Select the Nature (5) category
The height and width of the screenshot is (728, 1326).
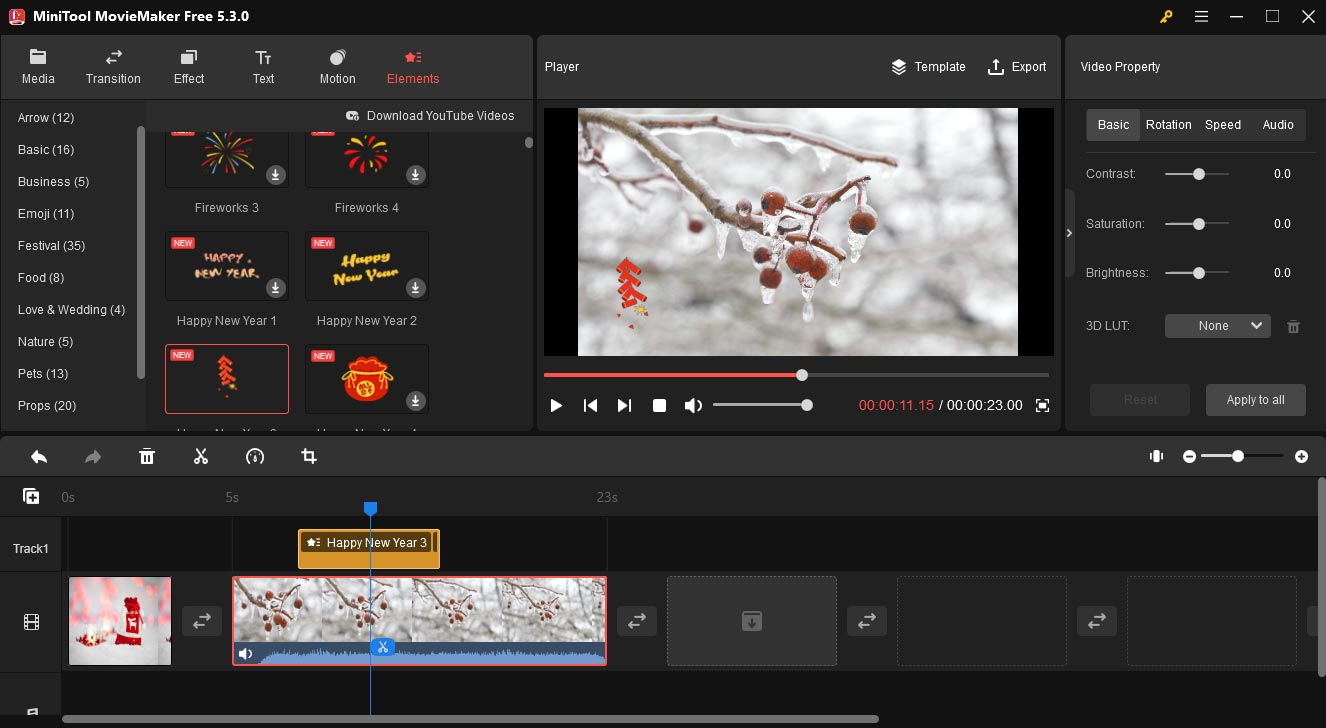pyautogui.click(x=45, y=342)
